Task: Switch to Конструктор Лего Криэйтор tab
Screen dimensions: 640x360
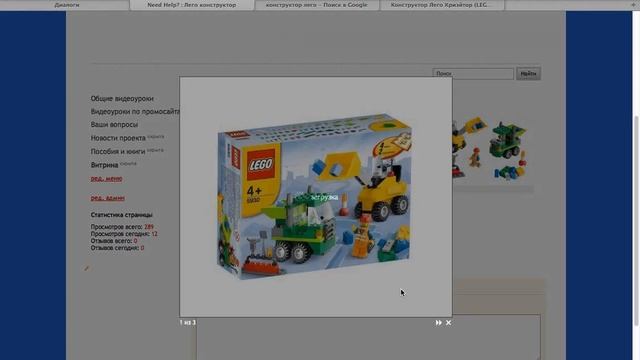Action: pyautogui.click(x=442, y=5)
